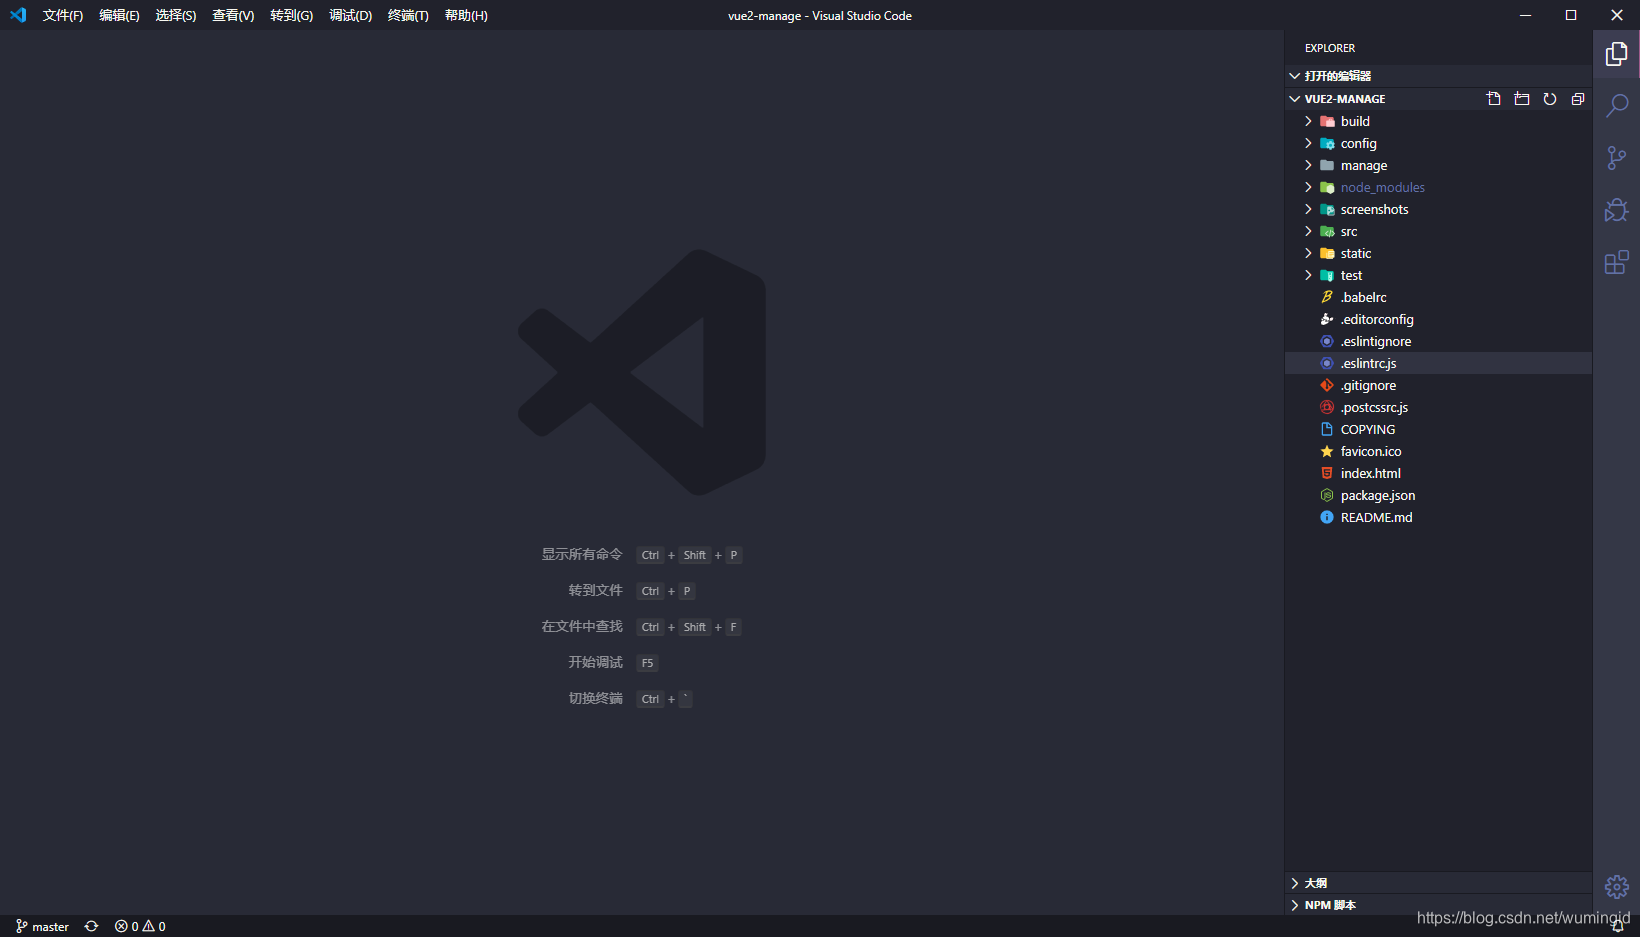Click the notifications bell in status bar
This screenshot has height=937, width=1640.
[x=1617, y=927]
